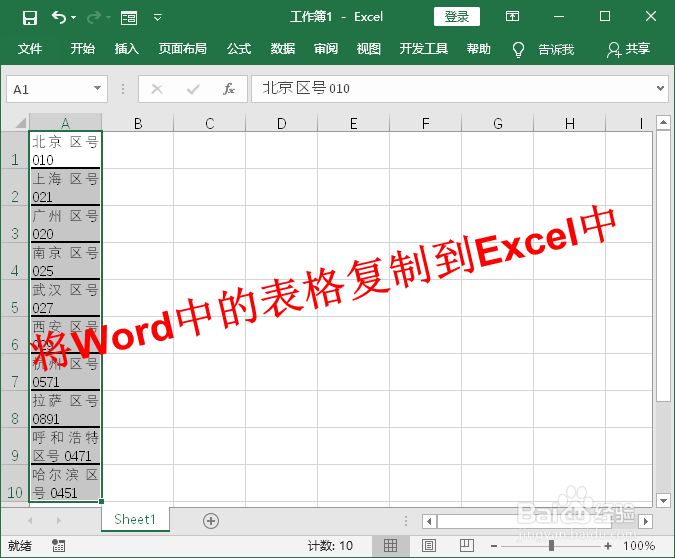Select cell containing 武汉 区号 027
The width and height of the screenshot is (675, 558).
[65, 298]
